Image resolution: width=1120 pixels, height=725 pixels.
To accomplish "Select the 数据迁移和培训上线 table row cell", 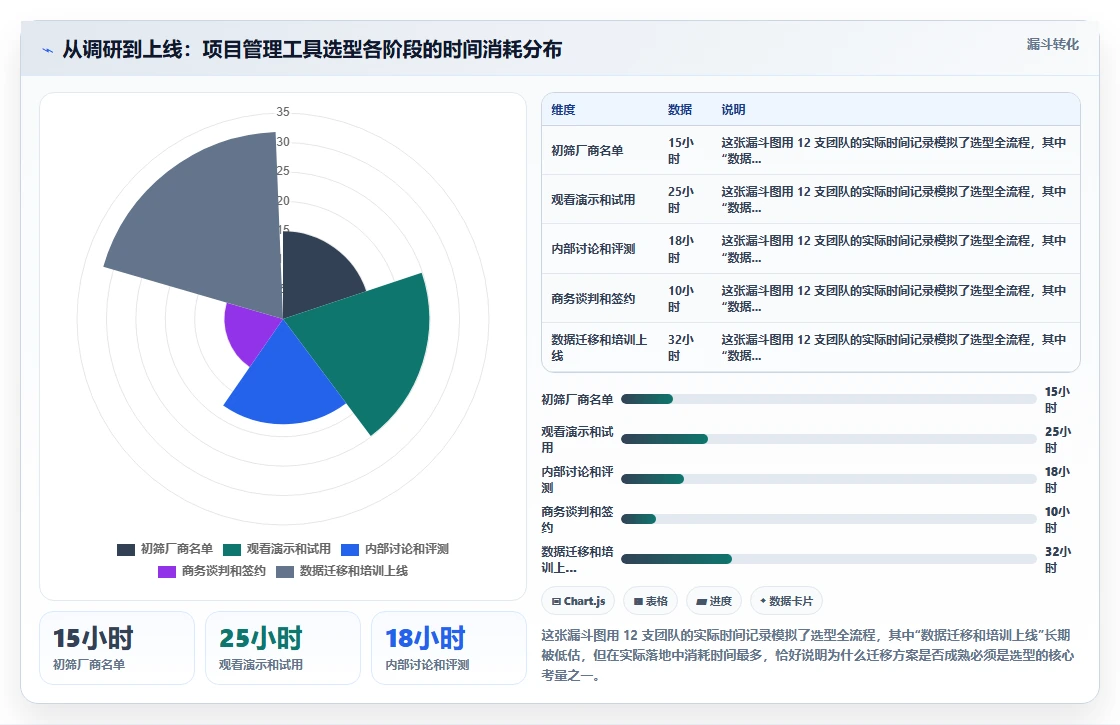I will (599, 348).
